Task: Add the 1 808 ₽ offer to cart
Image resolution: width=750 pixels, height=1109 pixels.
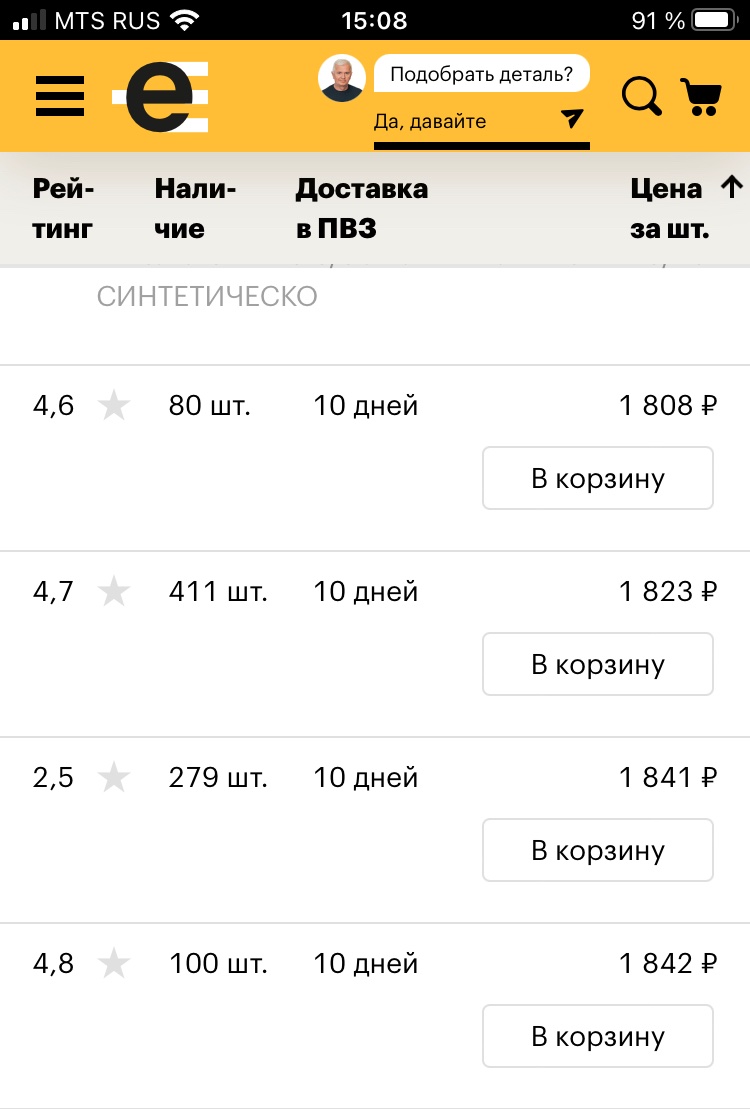Action: click(x=598, y=478)
